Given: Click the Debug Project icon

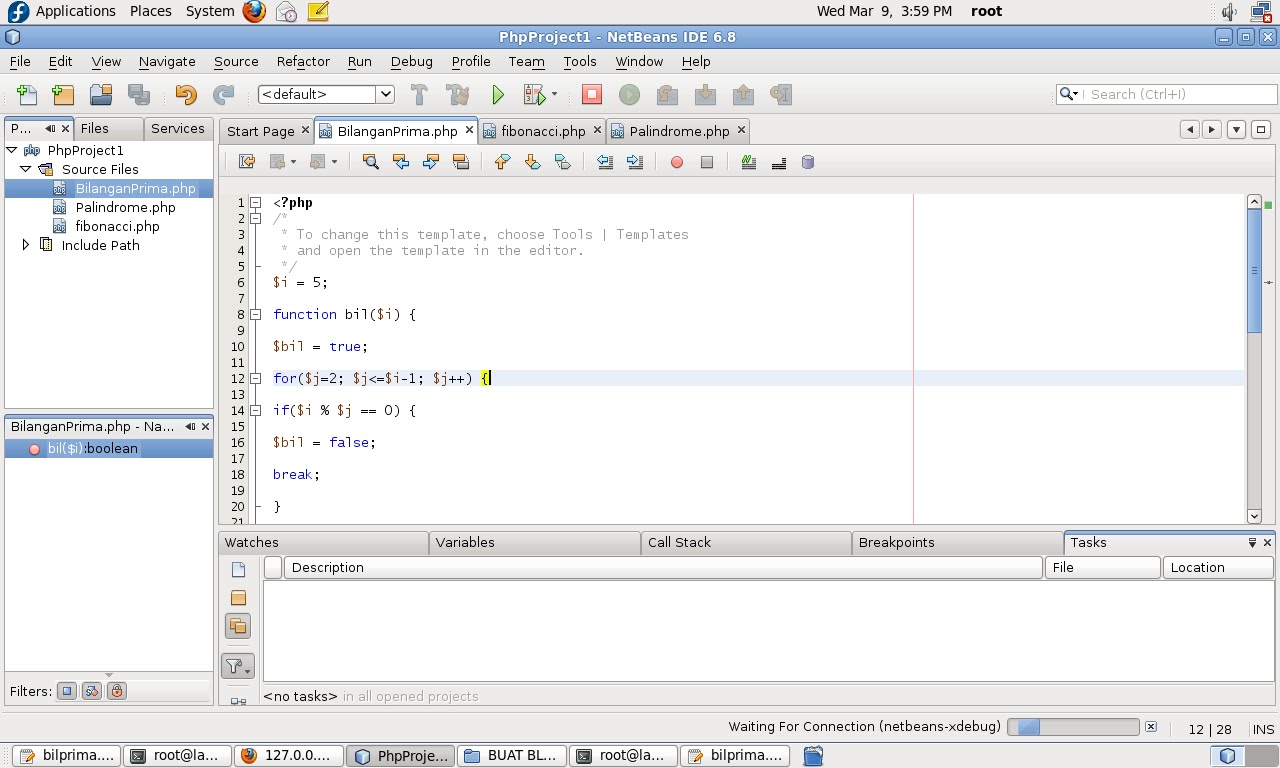Looking at the screenshot, I should point(534,95).
